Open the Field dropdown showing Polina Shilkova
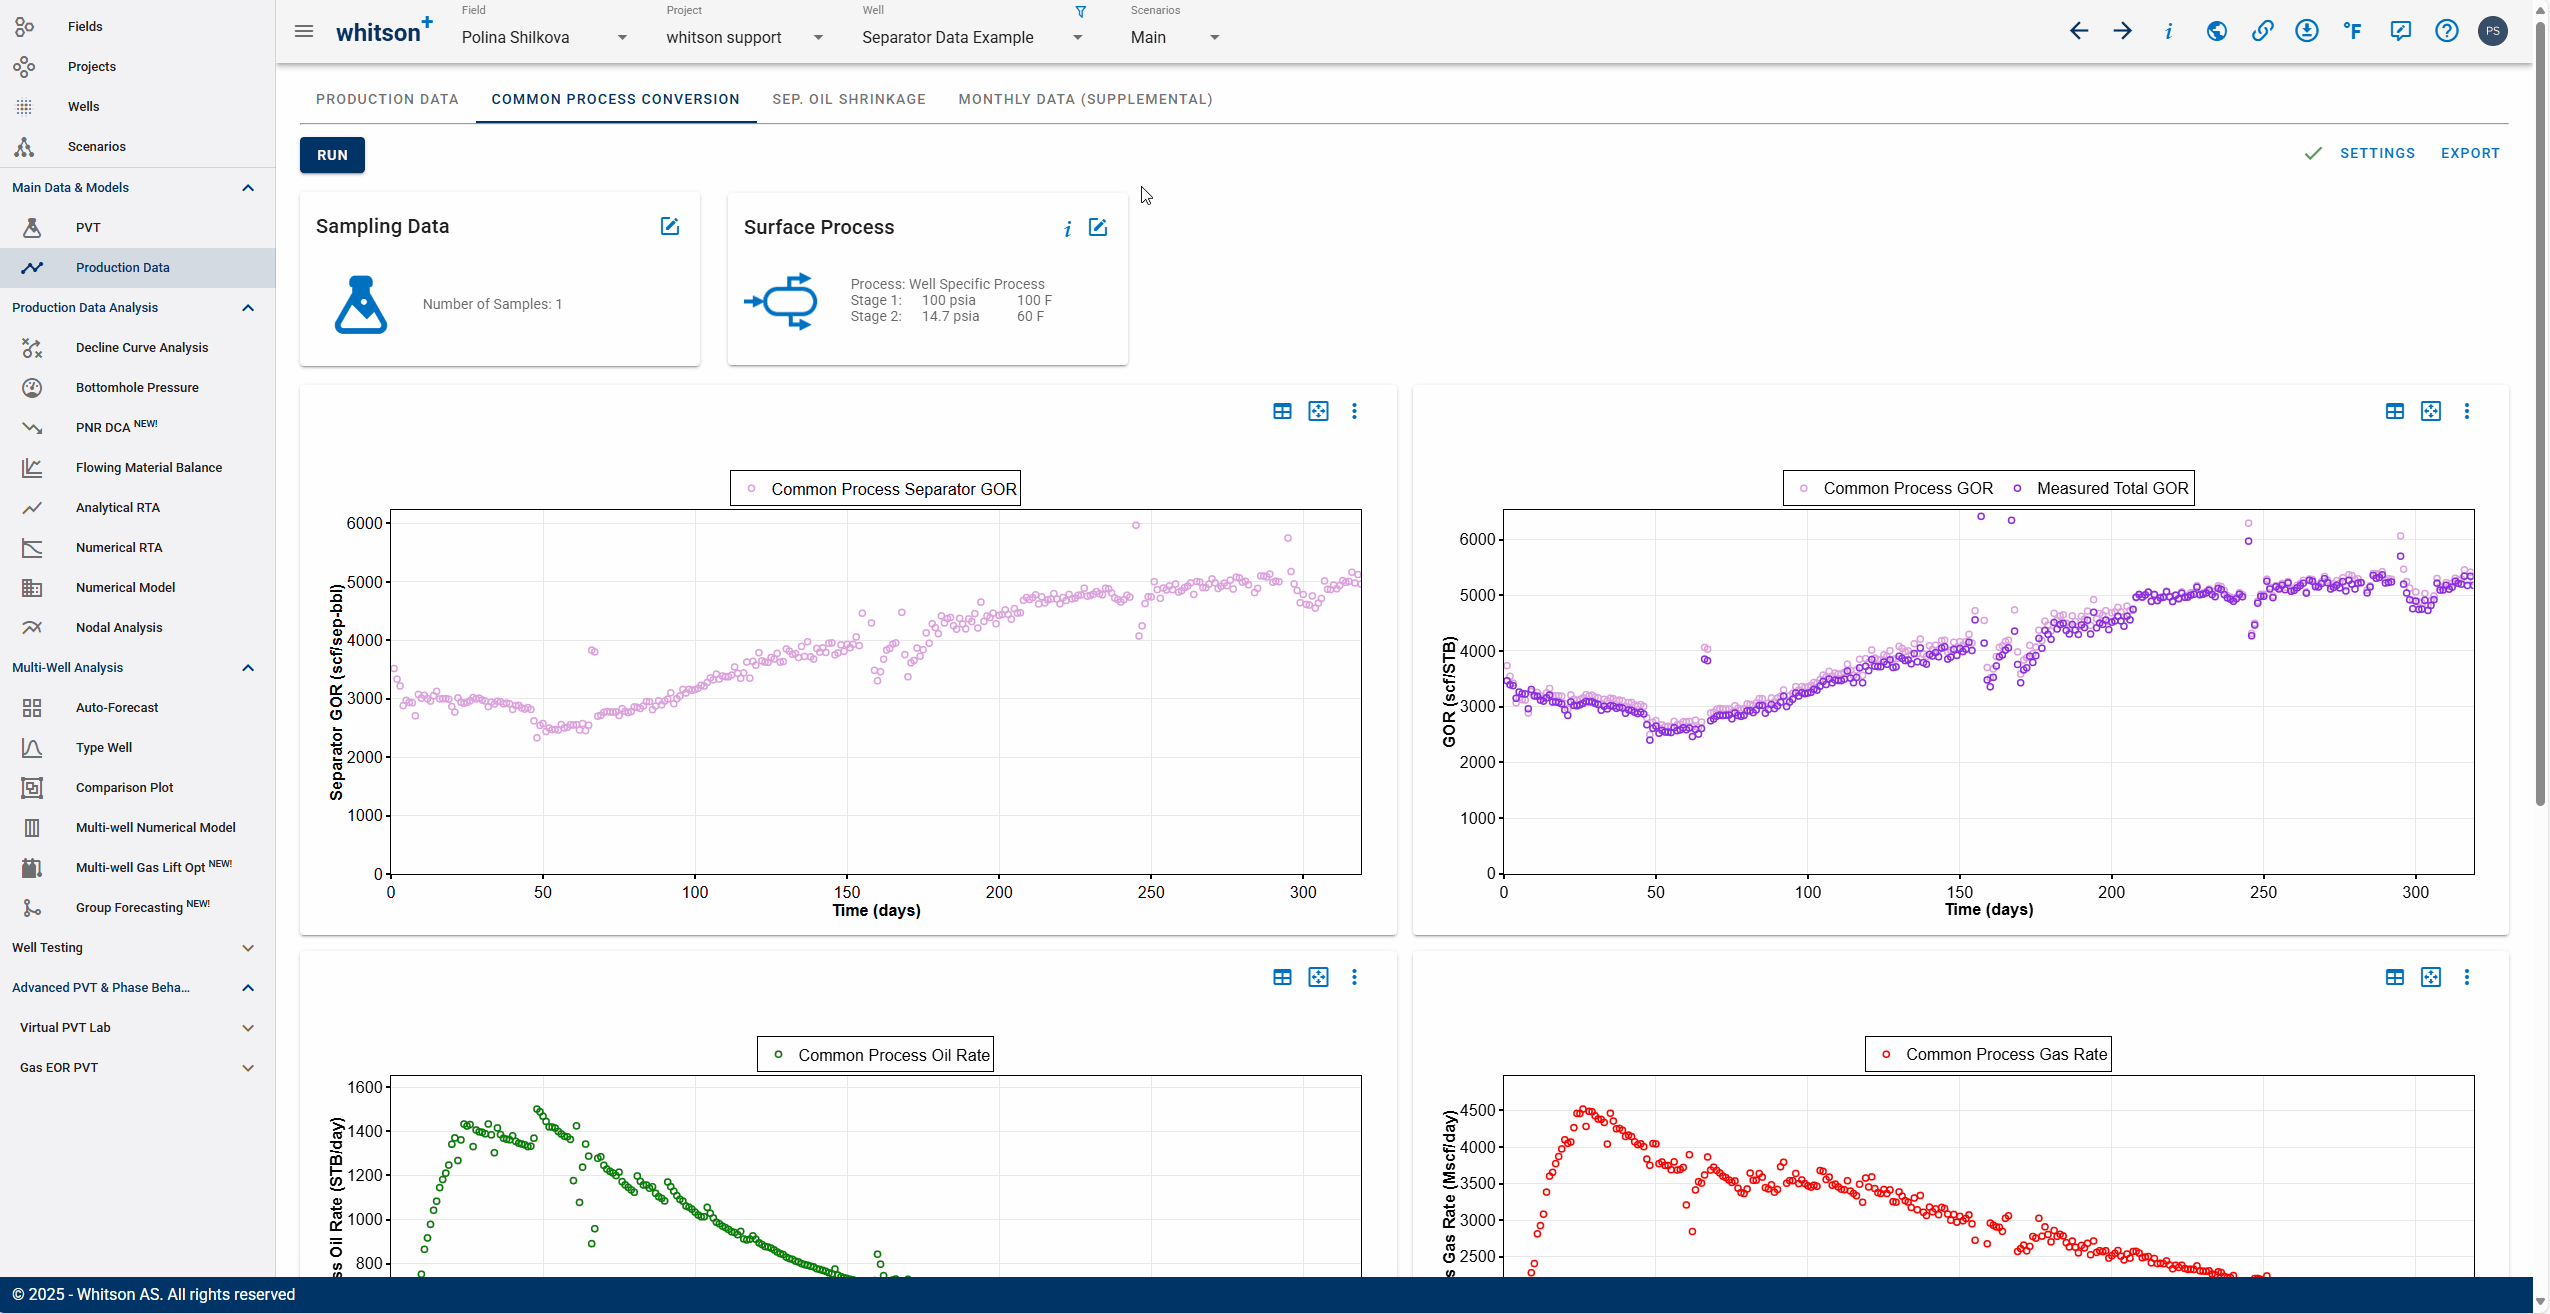Viewport: 2550px width, 1314px height. point(545,37)
